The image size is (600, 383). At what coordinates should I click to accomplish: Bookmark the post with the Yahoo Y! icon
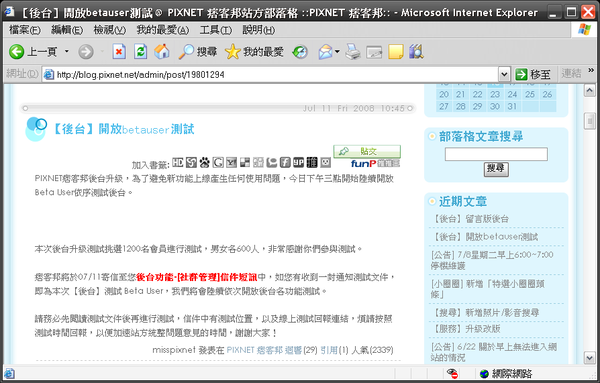[x=232, y=163]
